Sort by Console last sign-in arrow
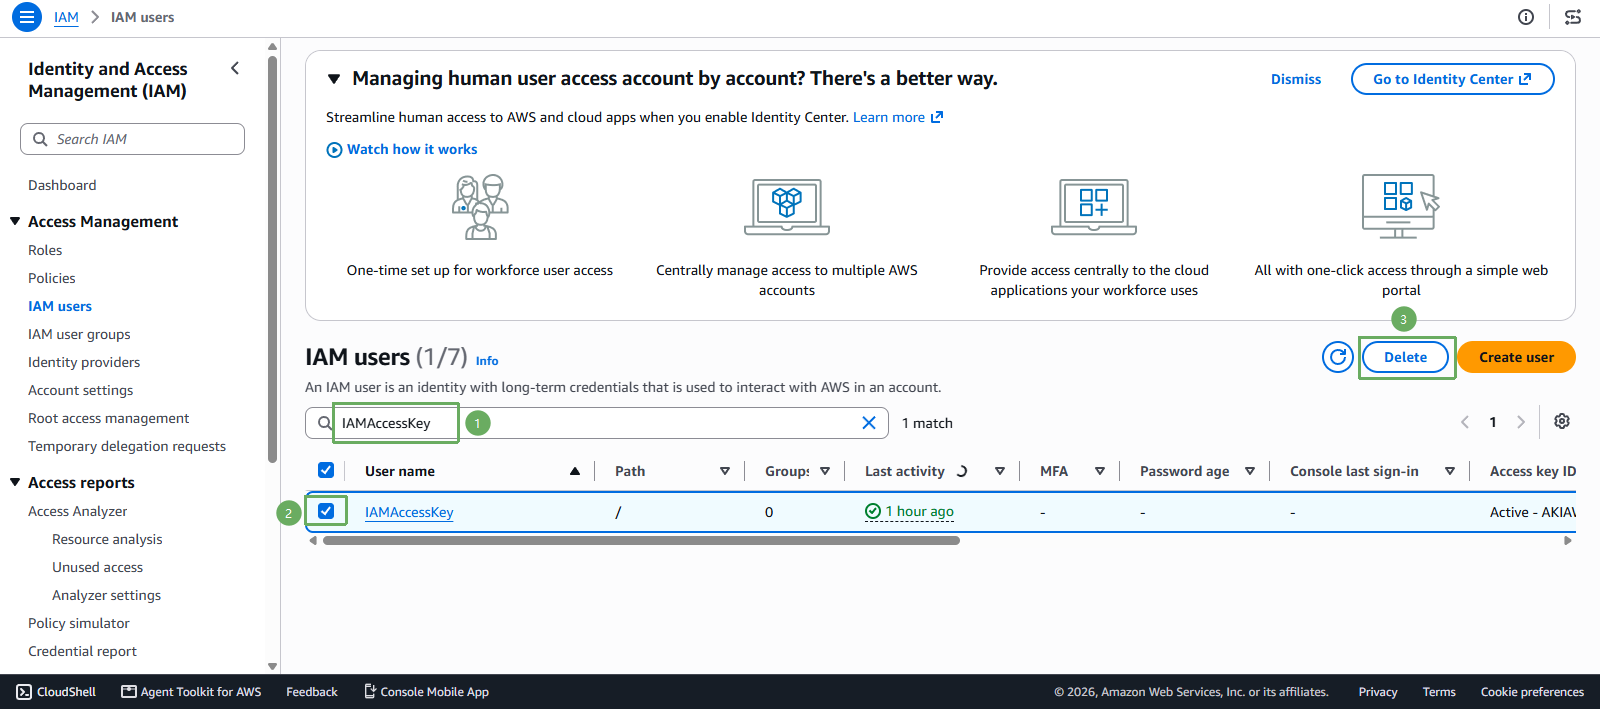1600x709 pixels. pyautogui.click(x=1450, y=471)
